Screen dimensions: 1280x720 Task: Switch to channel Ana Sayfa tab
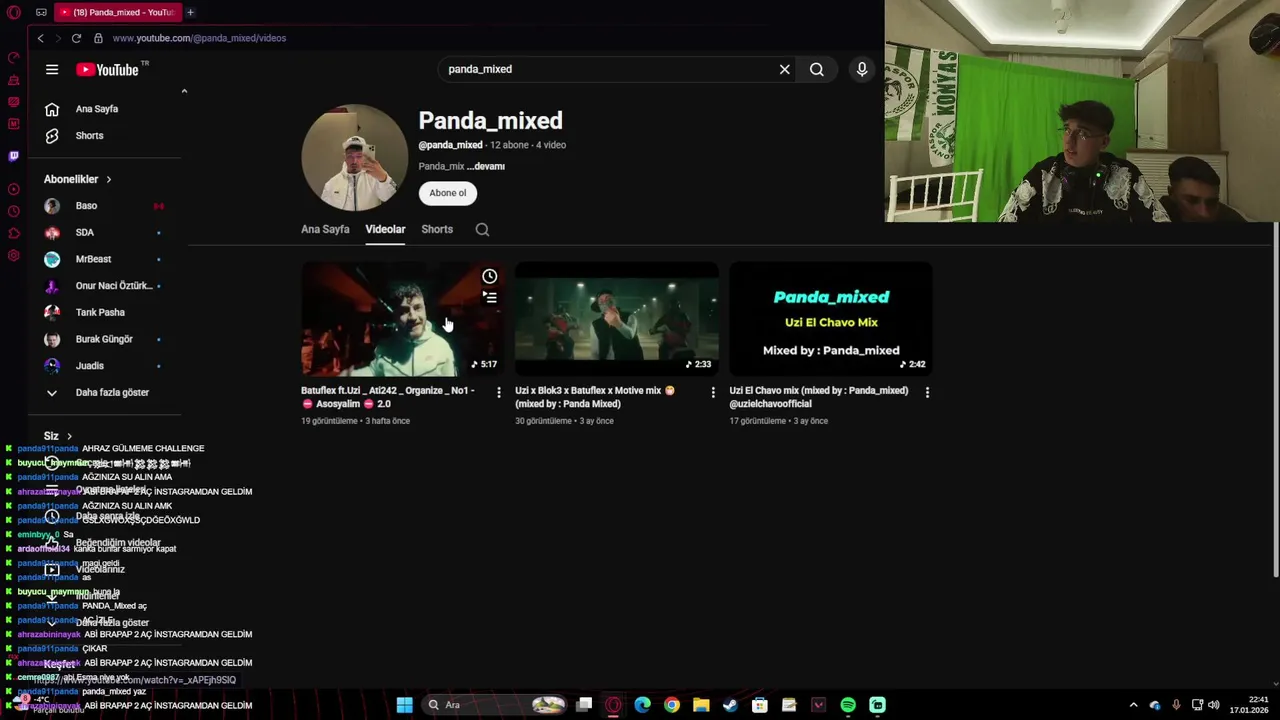pyautogui.click(x=325, y=230)
